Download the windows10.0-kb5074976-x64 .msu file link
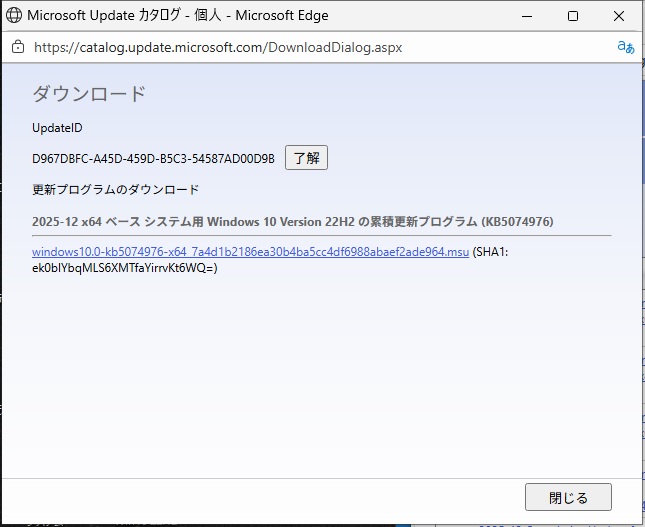Viewport: 645px width, 527px height. [251, 251]
